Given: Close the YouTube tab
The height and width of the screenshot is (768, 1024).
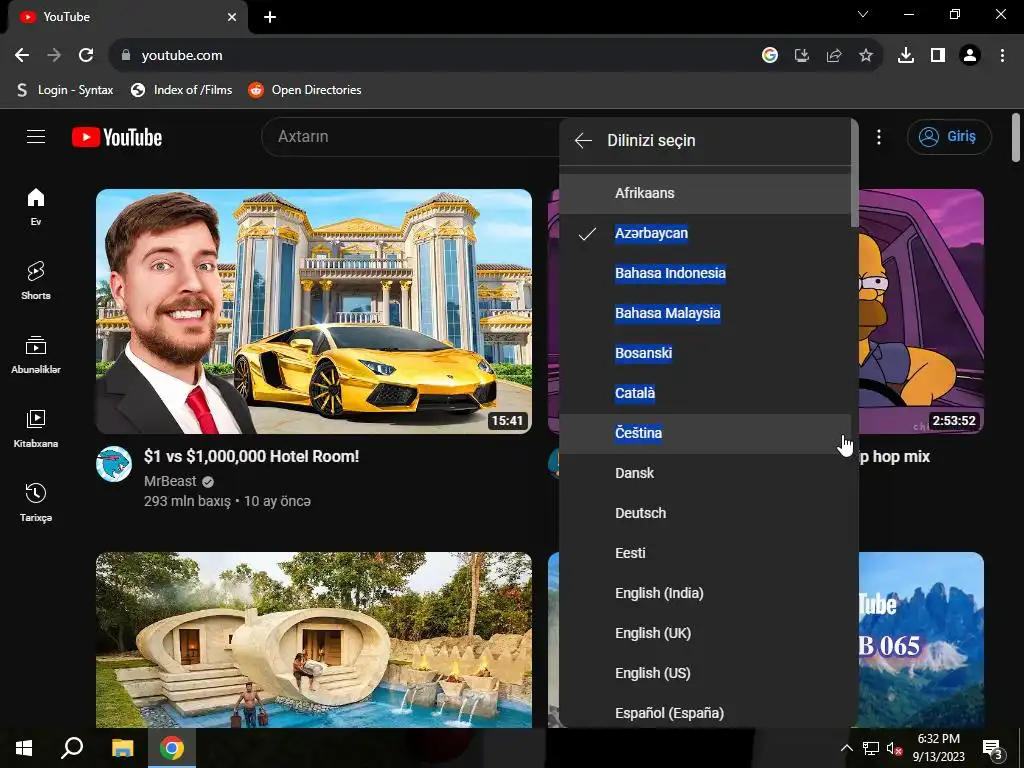Looking at the screenshot, I should coord(232,17).
